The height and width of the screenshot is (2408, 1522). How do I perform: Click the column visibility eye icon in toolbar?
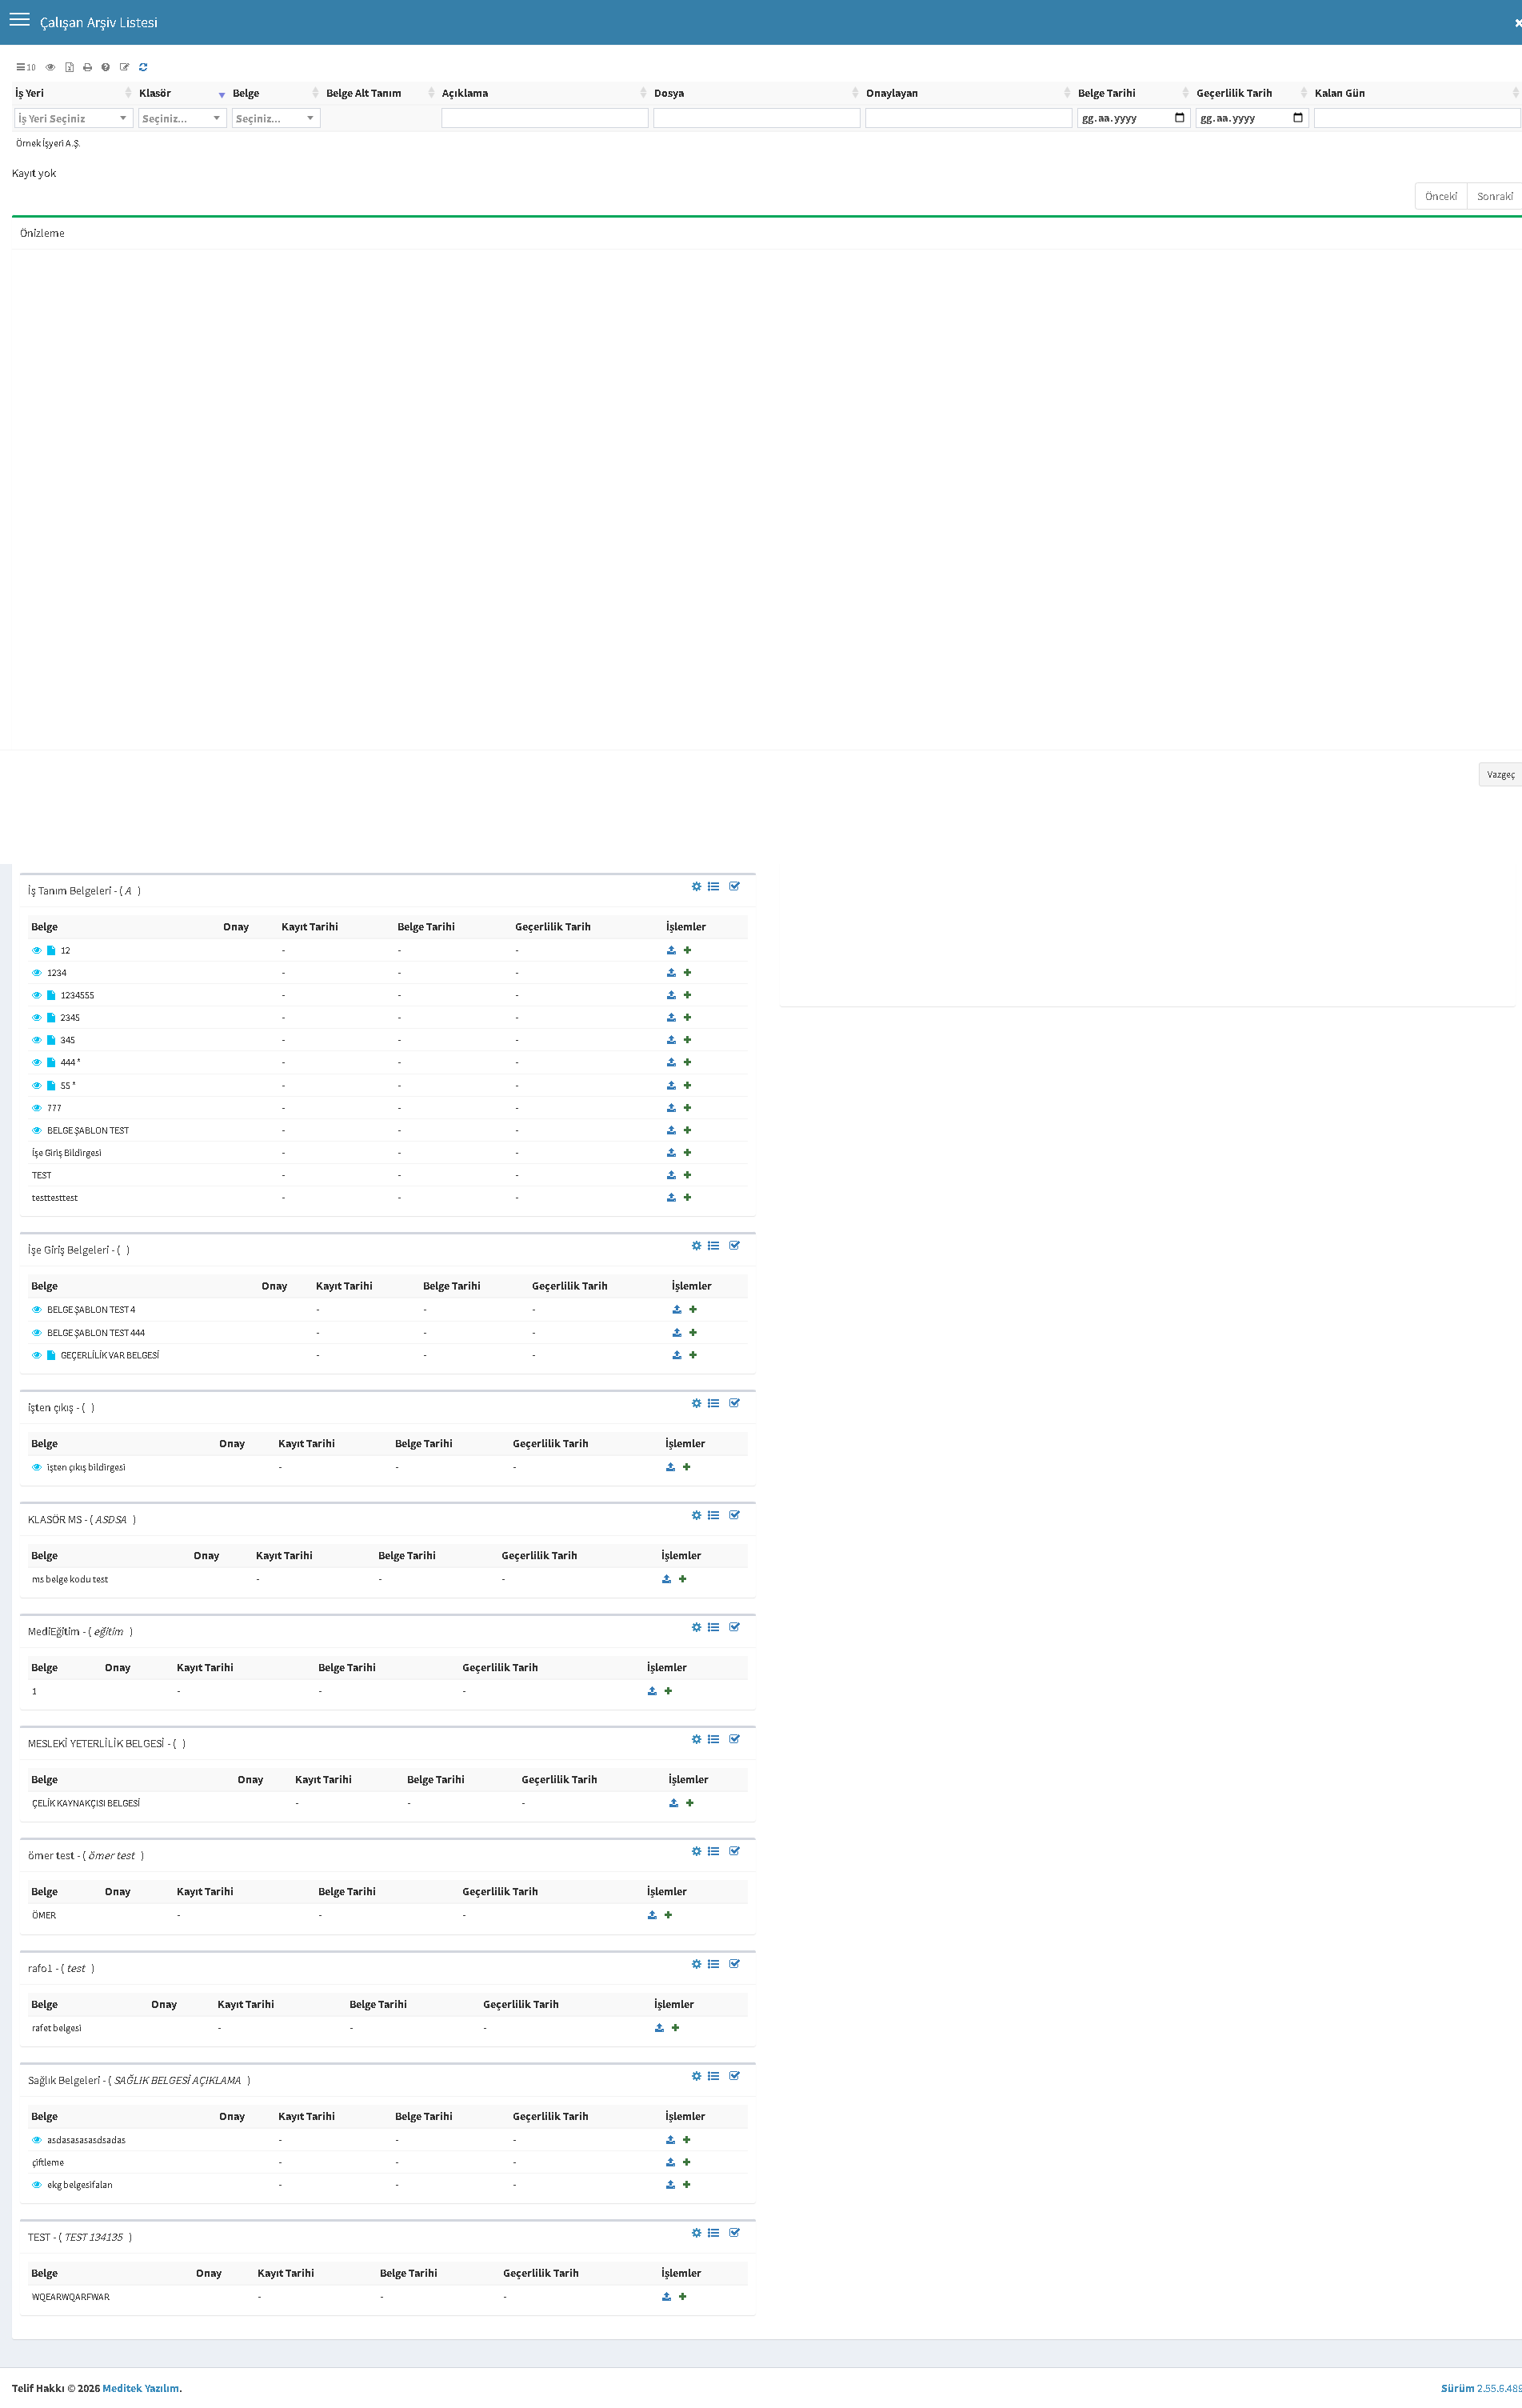coord(50,67)
